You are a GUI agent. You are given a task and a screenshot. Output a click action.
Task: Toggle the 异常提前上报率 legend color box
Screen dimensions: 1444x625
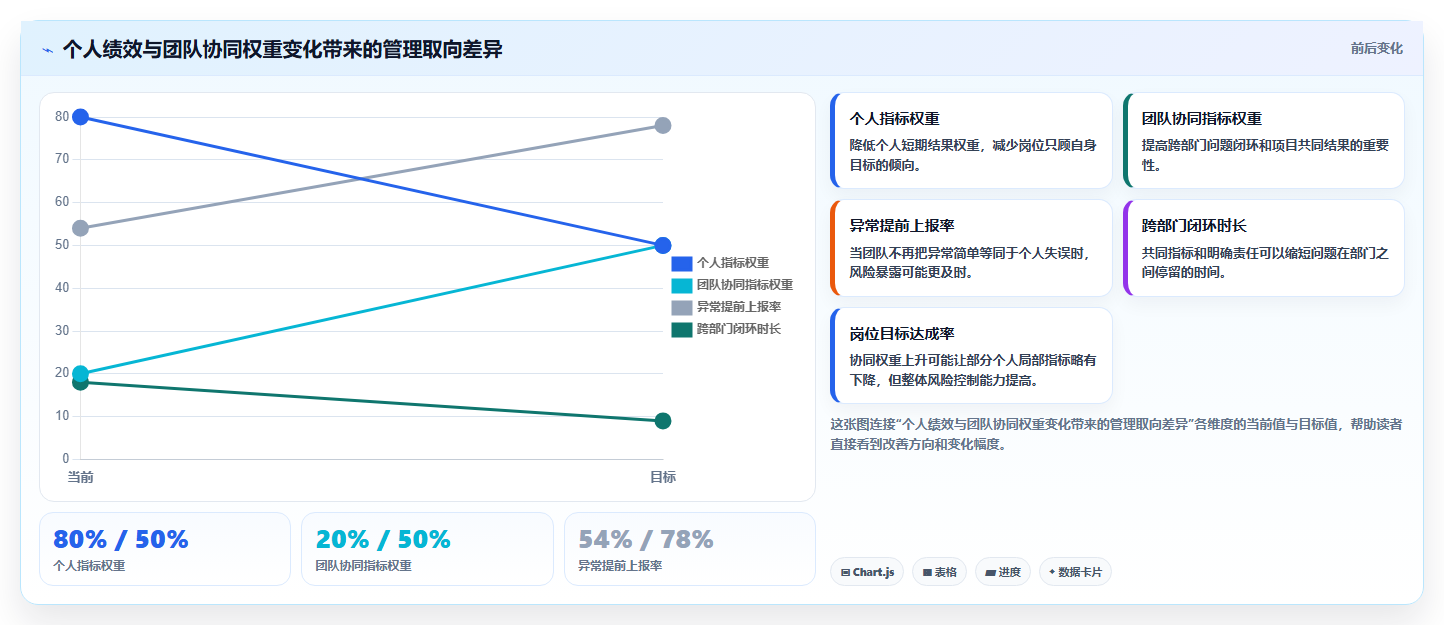pyautogui.click(x=681, y=307)
